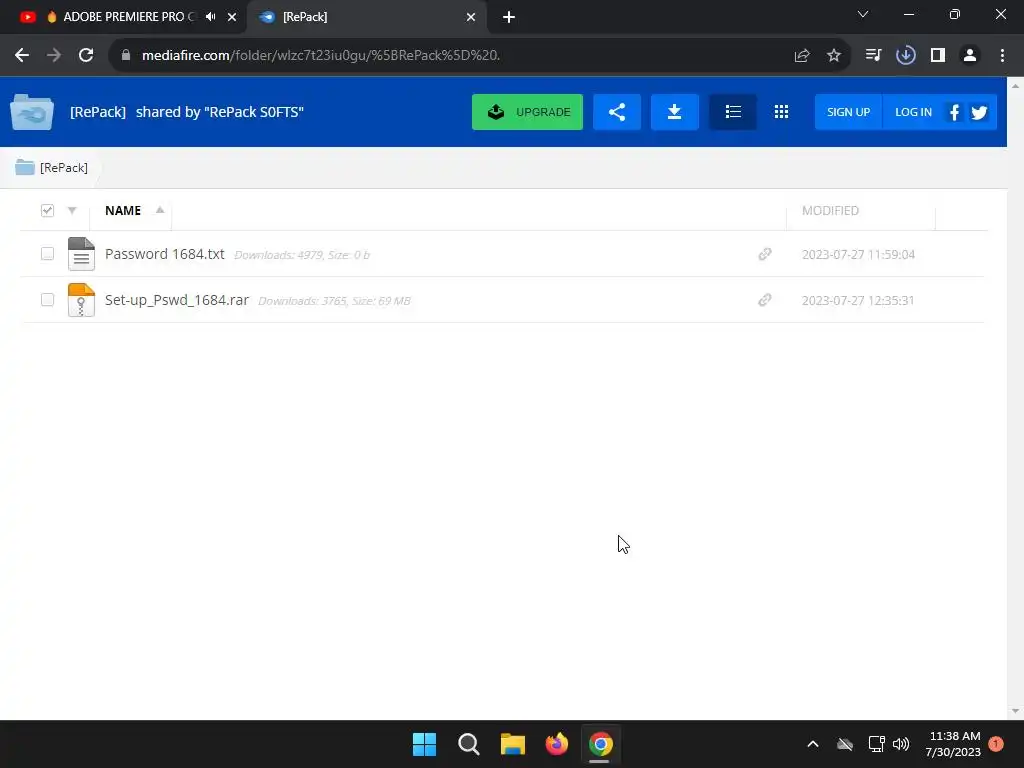Image resolution: width=1024 pixels, height=768 pixels.
Task: Click Chrome icon in taskbar
Action: coord(600,744)
